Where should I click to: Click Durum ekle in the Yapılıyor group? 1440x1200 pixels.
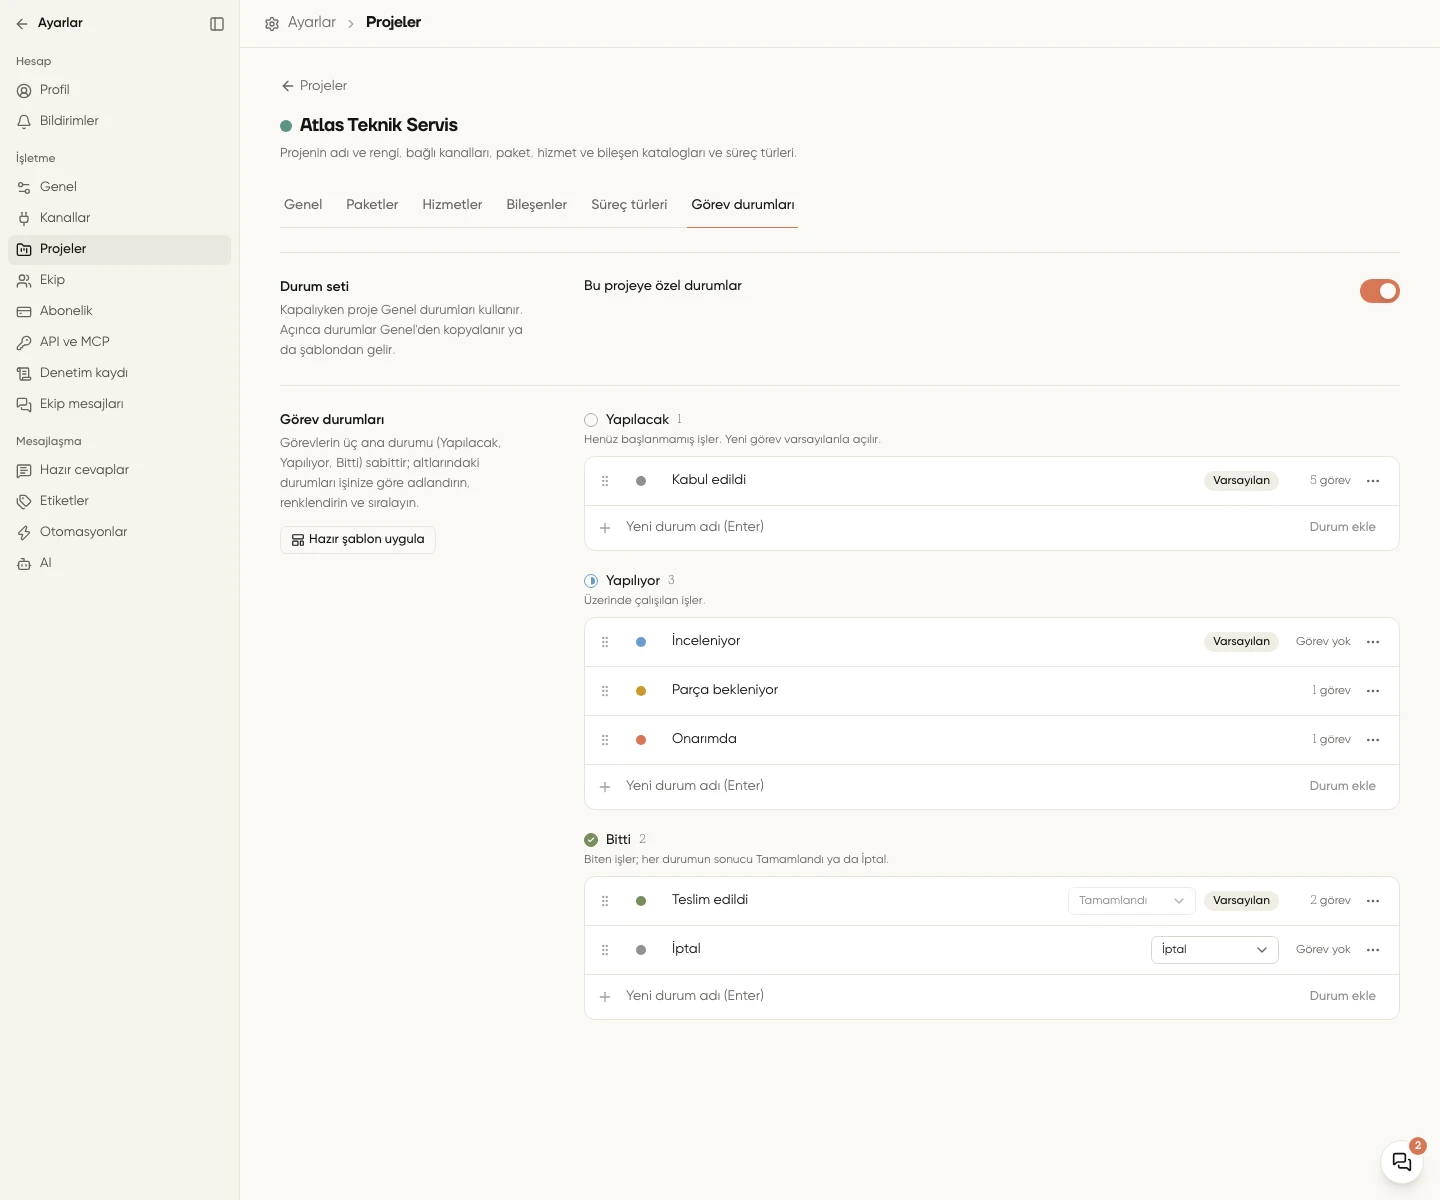click(1342, 786)
